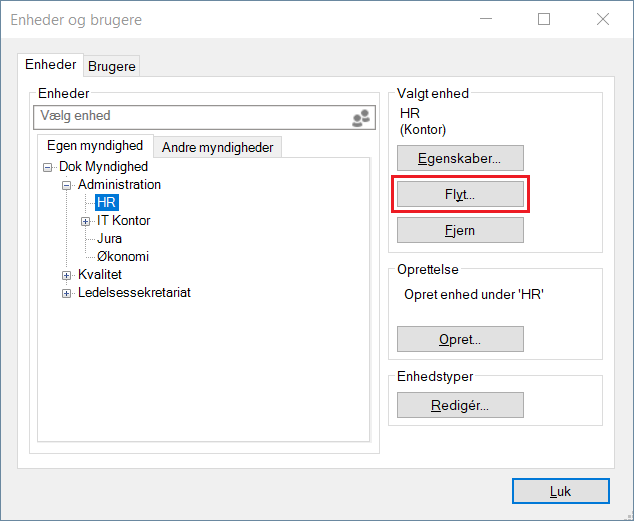The height and width of the screenshot is (521, 634).
Task: Collapse the Dok Myndighed tree node
Action: tap(48, 167)
